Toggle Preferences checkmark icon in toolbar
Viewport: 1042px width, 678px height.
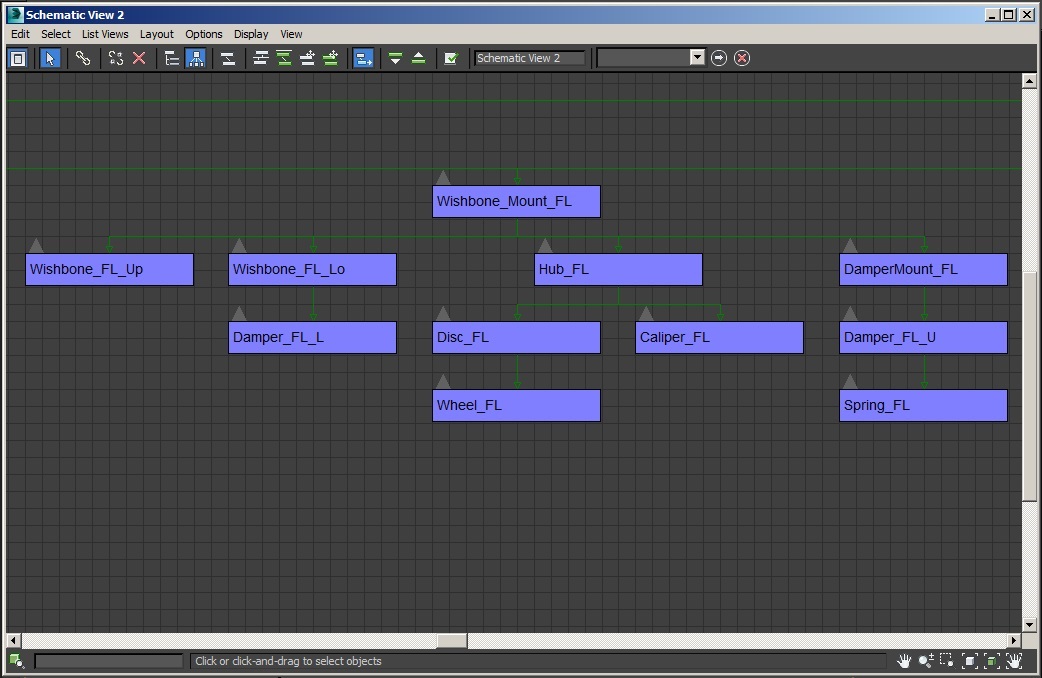[451, 58]
